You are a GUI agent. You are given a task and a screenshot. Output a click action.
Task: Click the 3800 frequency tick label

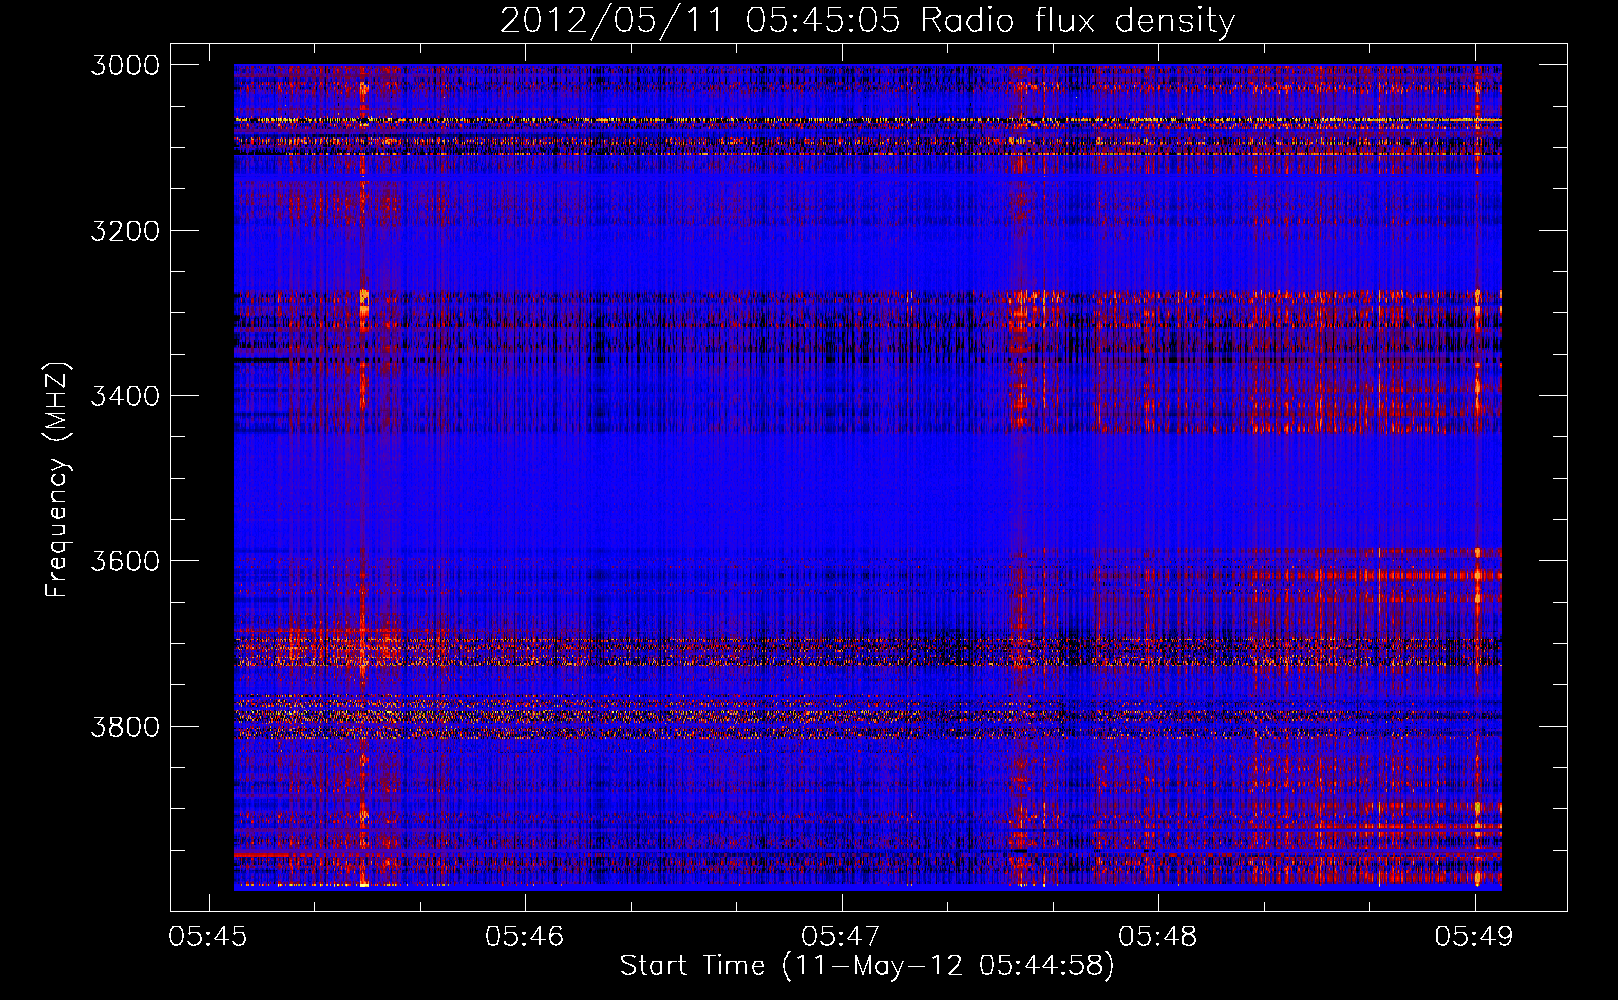tap(125, 726)
